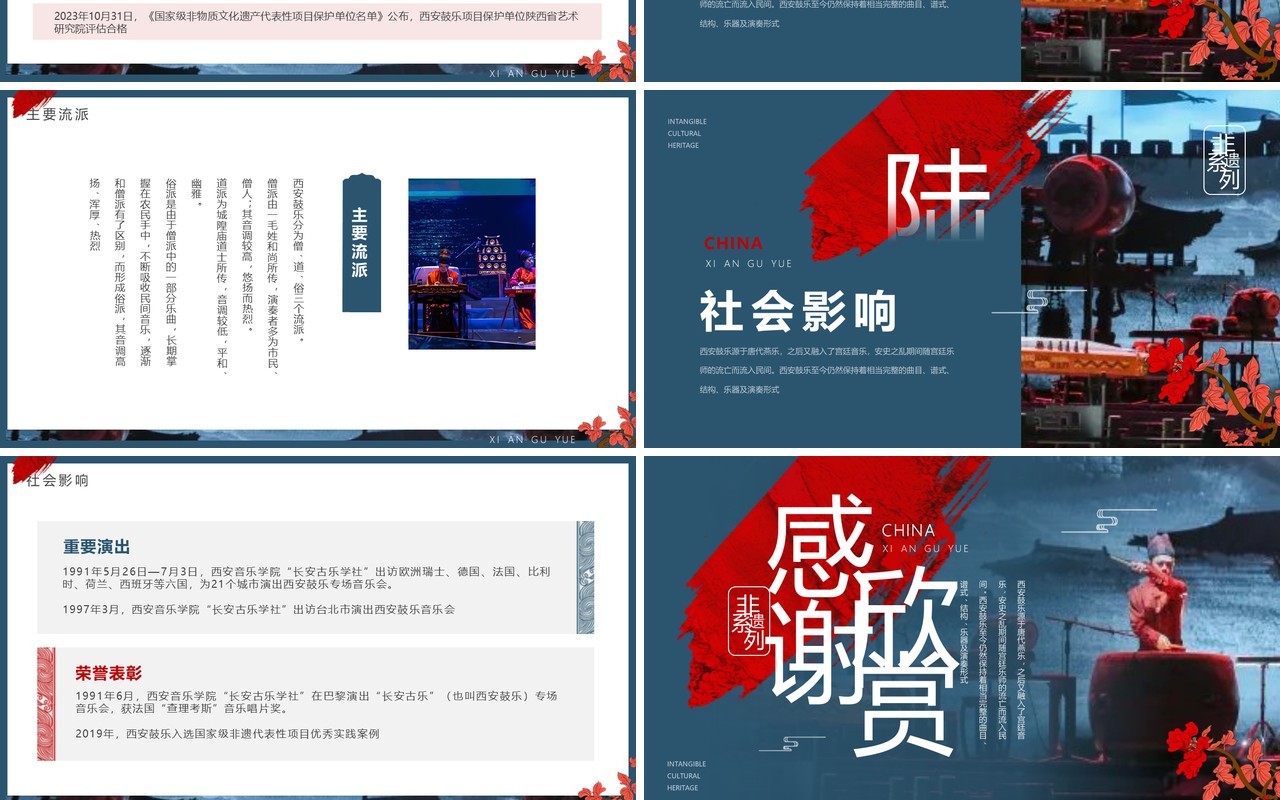The width and height of the screenshot is (1280, 800).
Task: Click the line starting 2019年，西安鼓乐入选
Action: [227, 734]
